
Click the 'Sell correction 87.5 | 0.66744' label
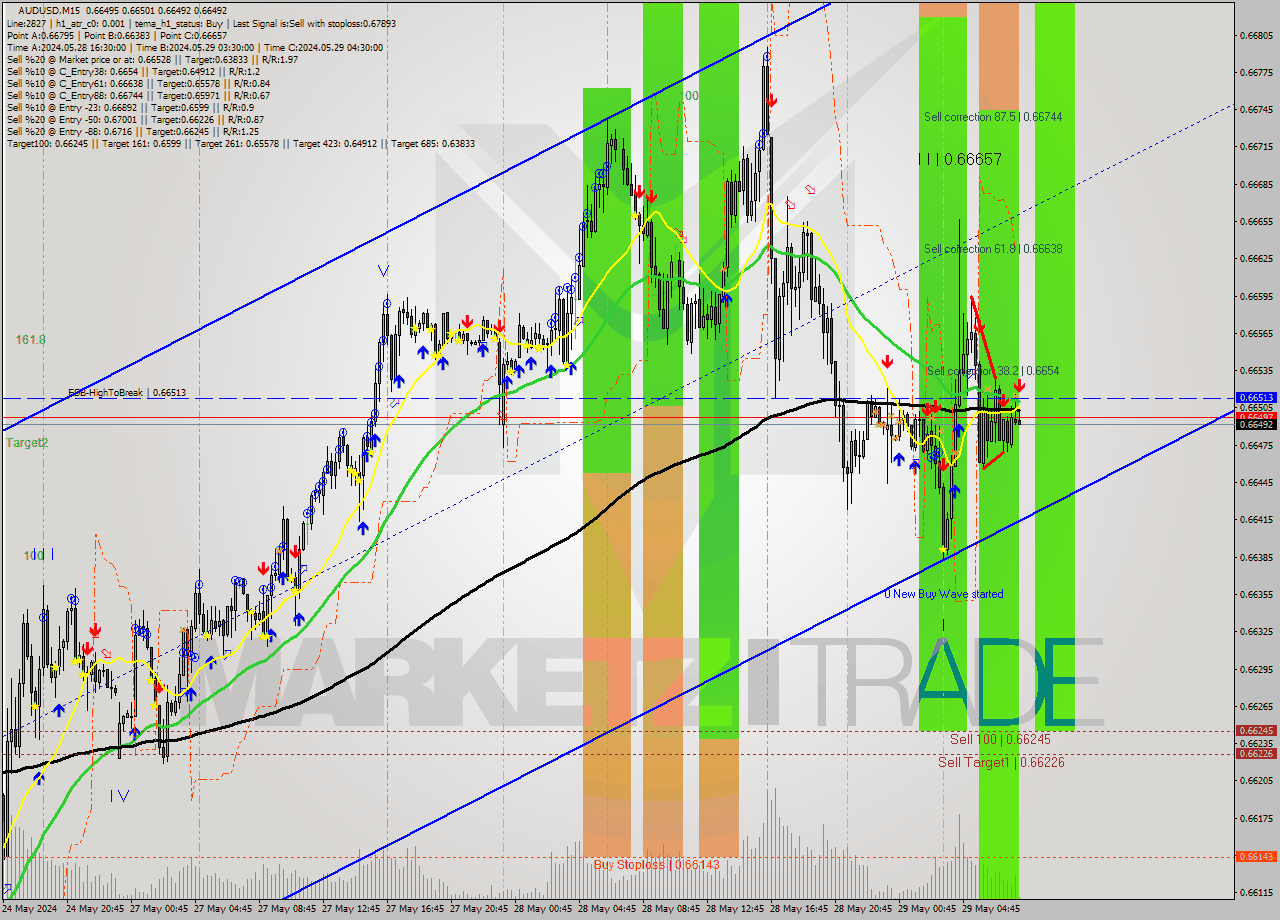point(993,117)
